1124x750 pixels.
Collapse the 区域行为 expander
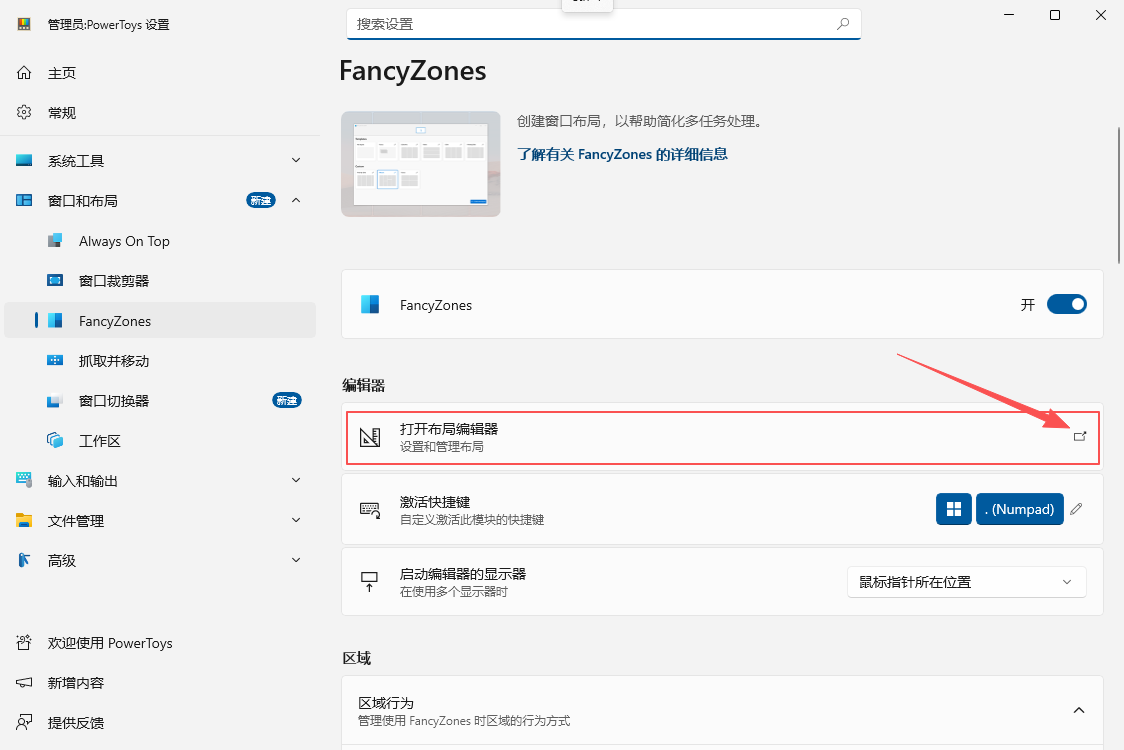click(x=1078, y=711)
